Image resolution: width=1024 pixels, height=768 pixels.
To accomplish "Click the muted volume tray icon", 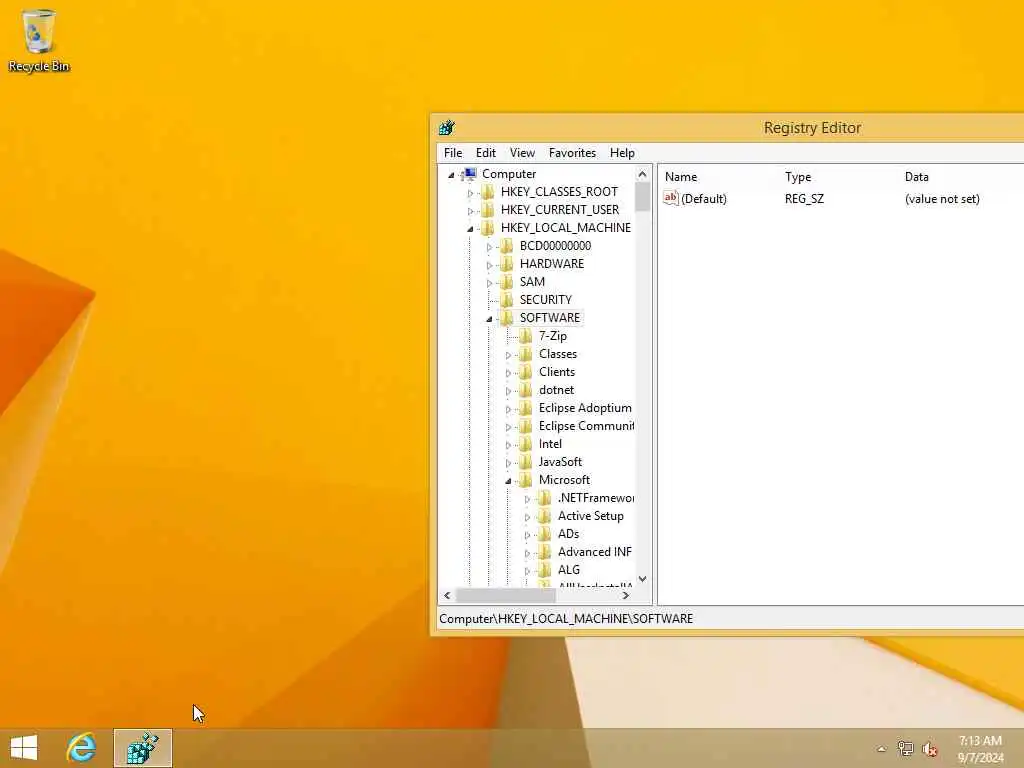I will tap(929, 749).
